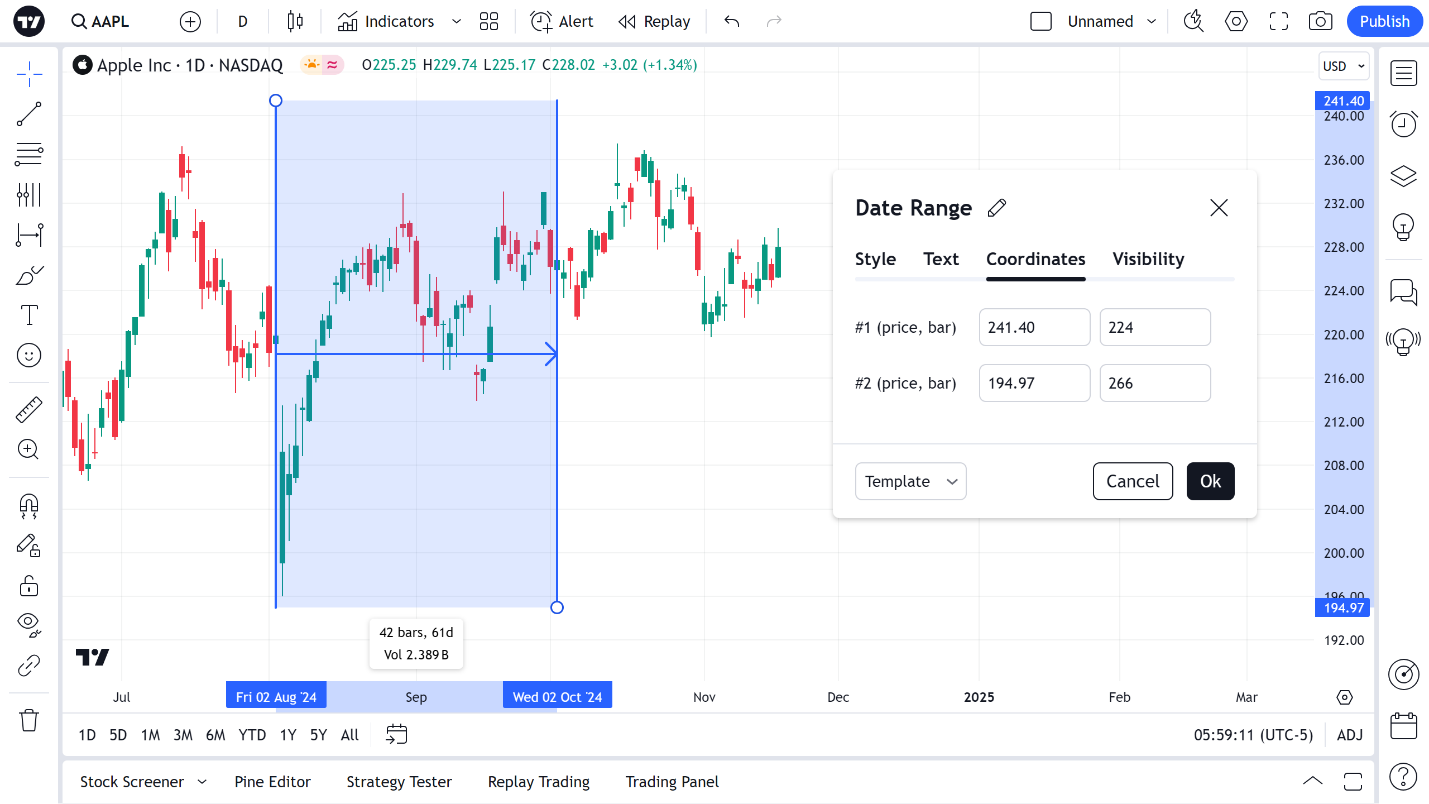Open the AAPL symbol search
The height and width of the screenshot is (804, 1429).
pos(100,21)
